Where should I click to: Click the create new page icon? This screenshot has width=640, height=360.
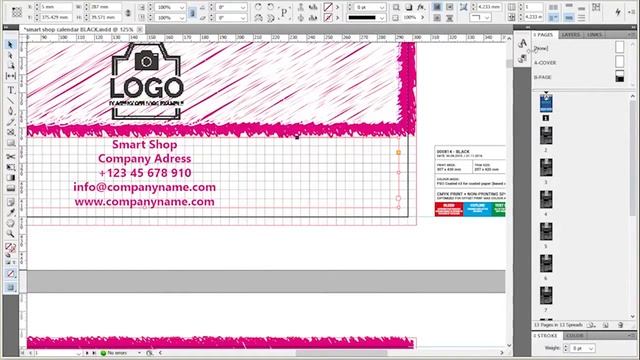pyautogui.click(x=606, y=325)
